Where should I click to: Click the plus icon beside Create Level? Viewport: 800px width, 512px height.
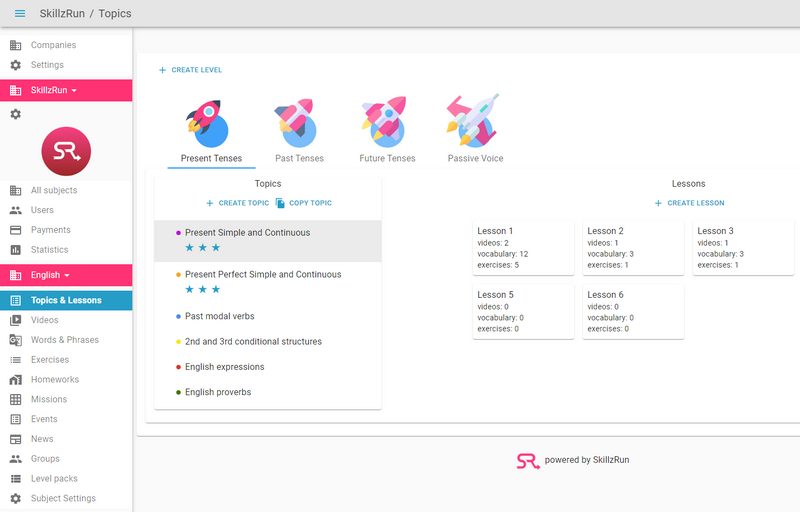point(162,70)
